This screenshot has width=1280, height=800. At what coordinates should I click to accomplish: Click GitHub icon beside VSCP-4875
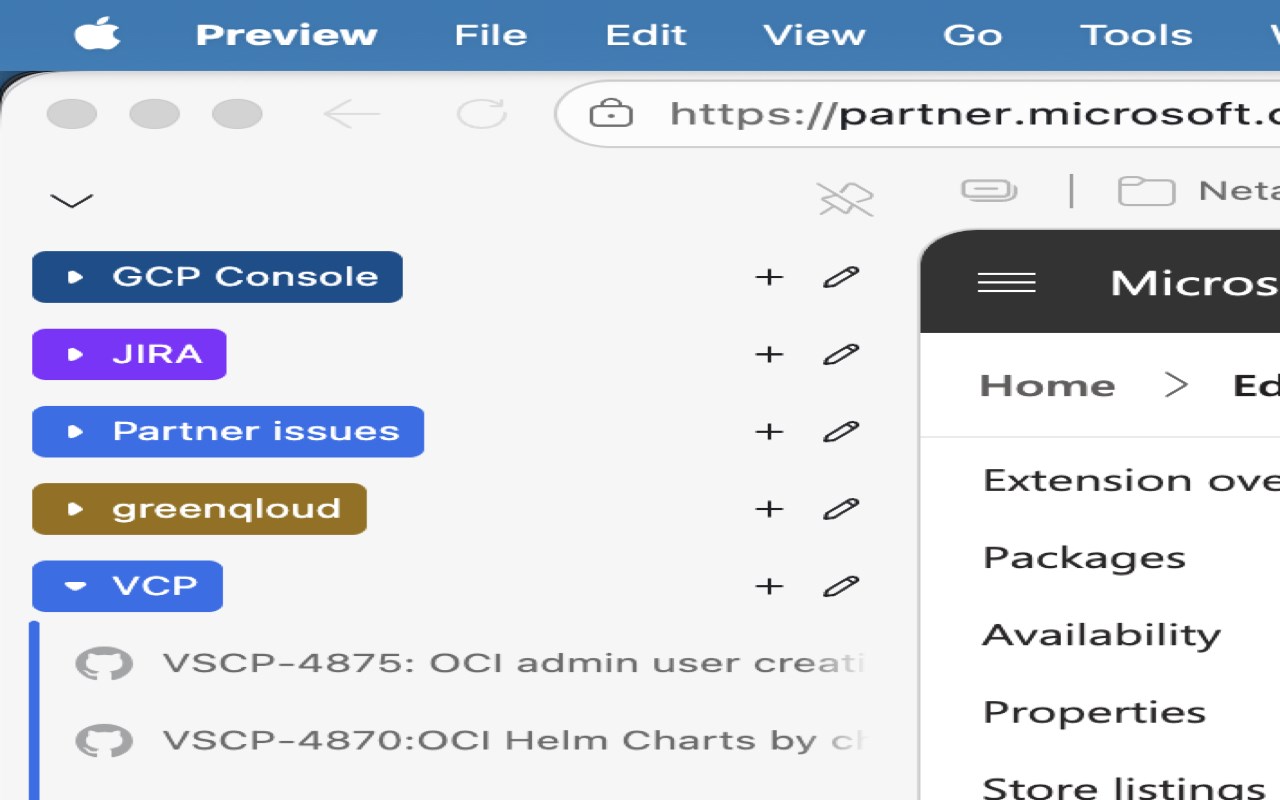click(x=104, y=663)
